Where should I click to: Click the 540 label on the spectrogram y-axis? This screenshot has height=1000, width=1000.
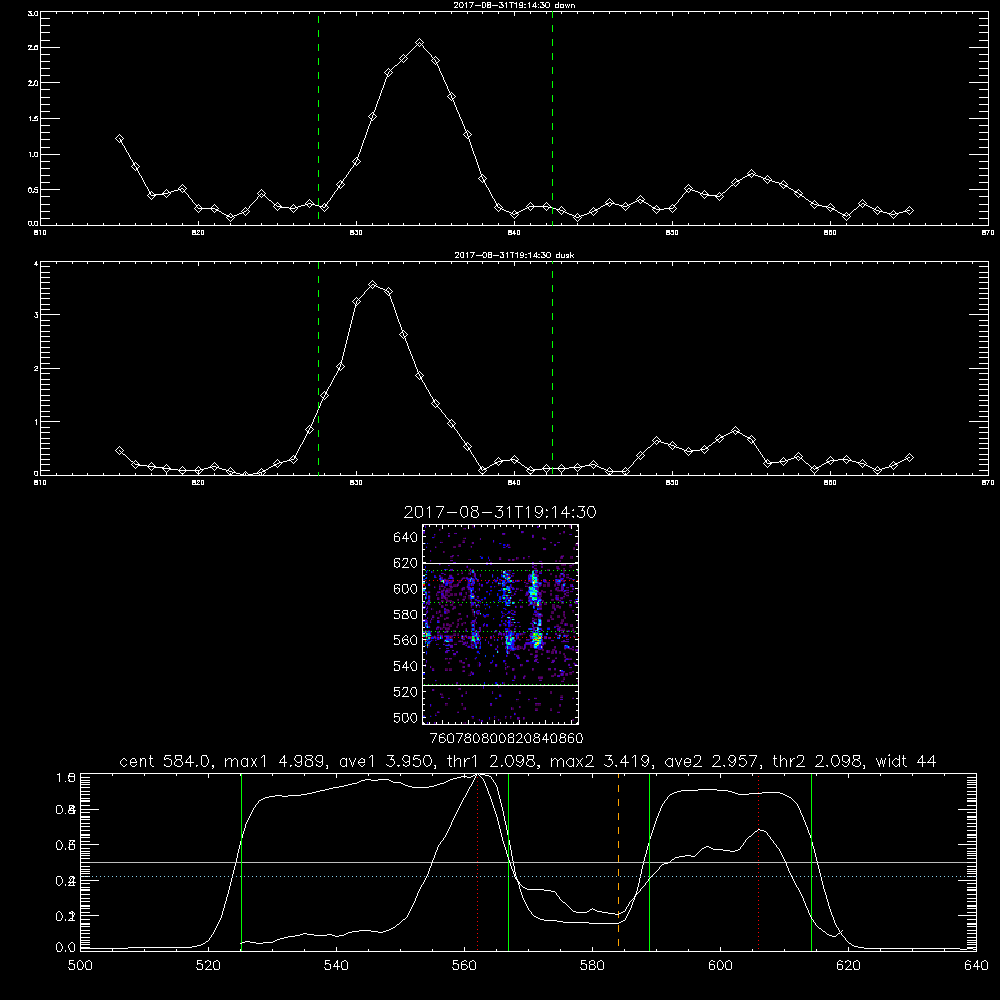406,666
